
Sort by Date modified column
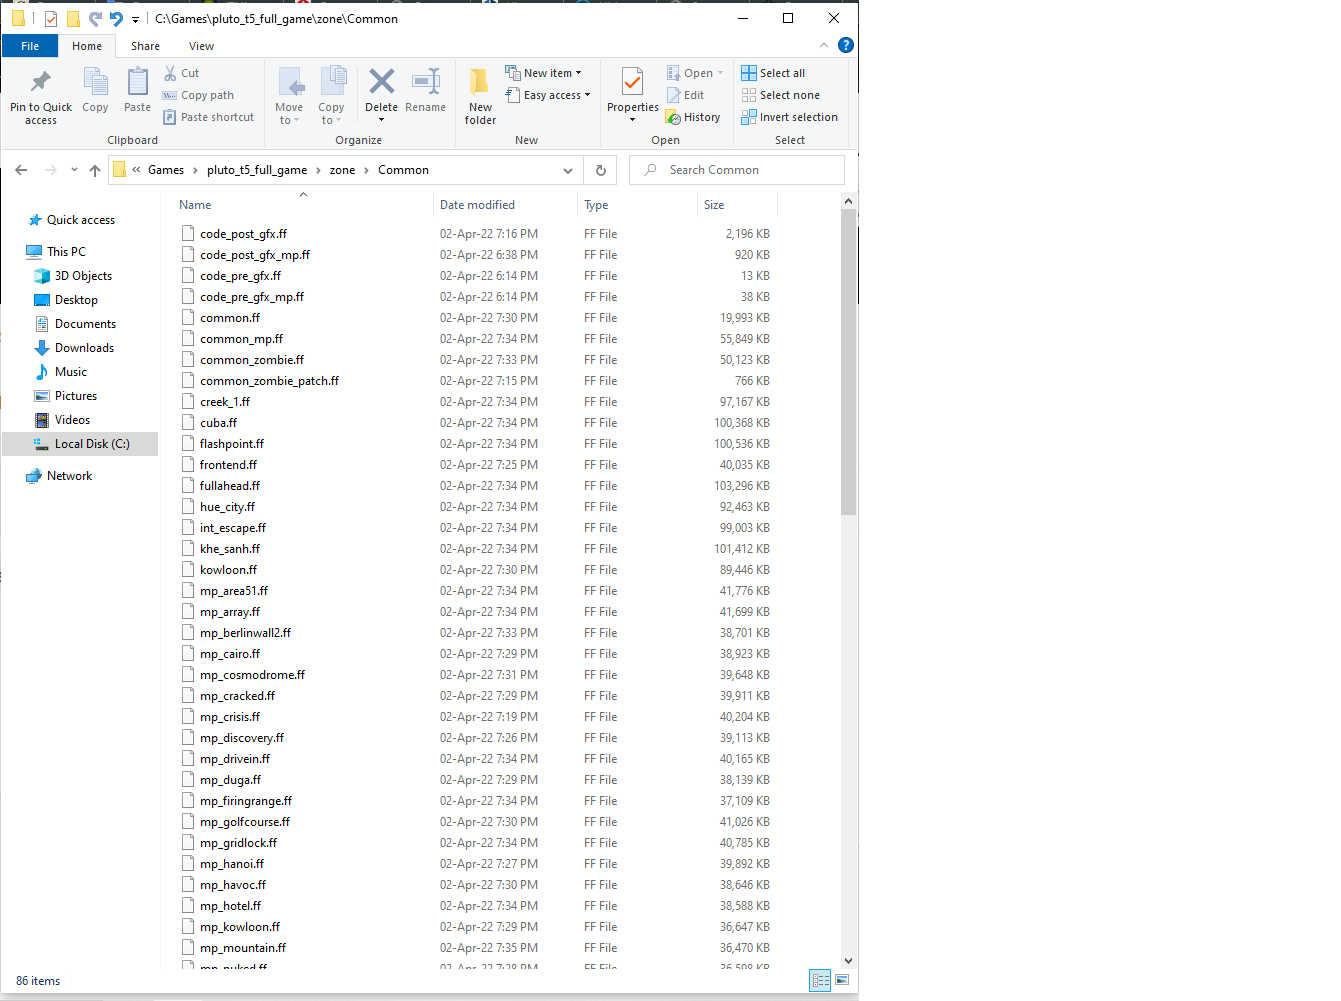coord(505,205)
